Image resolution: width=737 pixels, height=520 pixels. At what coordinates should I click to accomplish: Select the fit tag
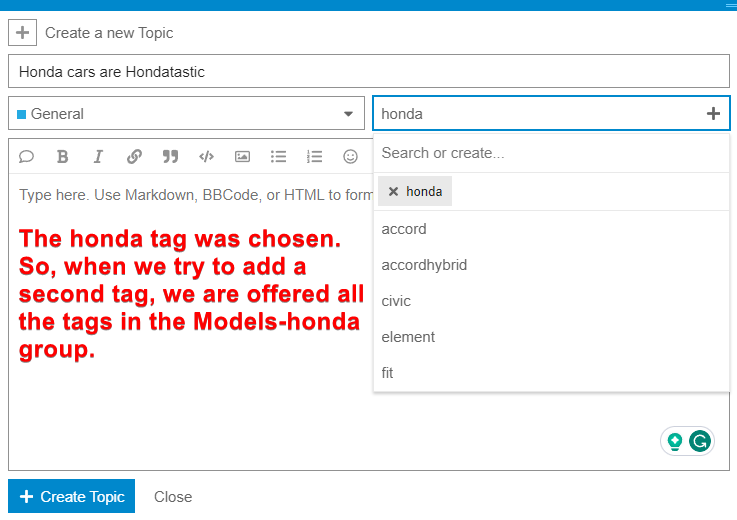(x=551, y=373)
